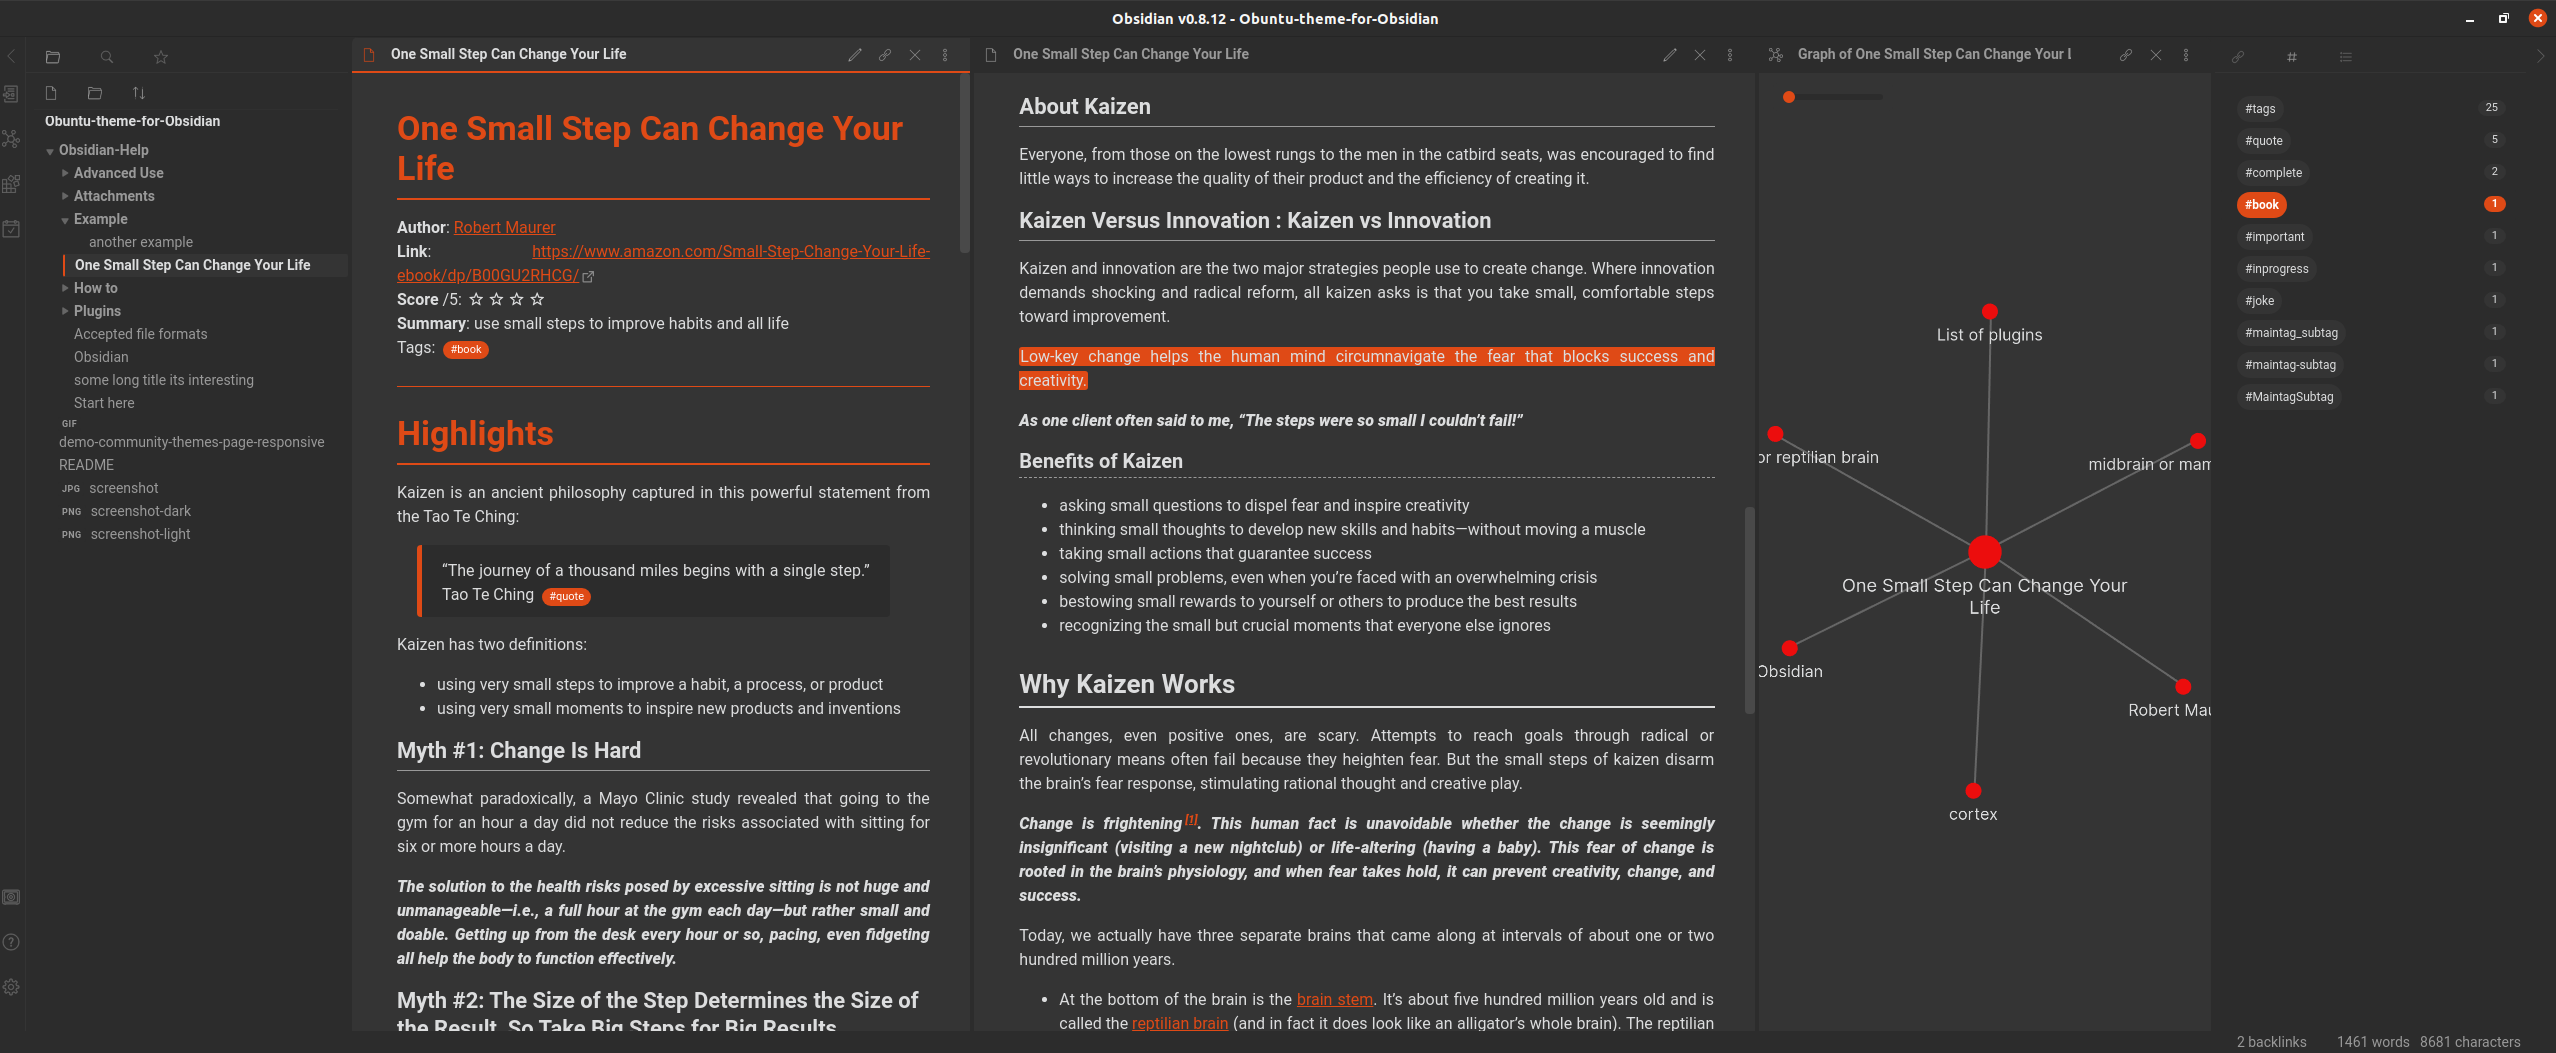The height and width of the screenshot is (1053, 2556).
Task: Open Help from the left ribbon
Action: tap(11, 942)
